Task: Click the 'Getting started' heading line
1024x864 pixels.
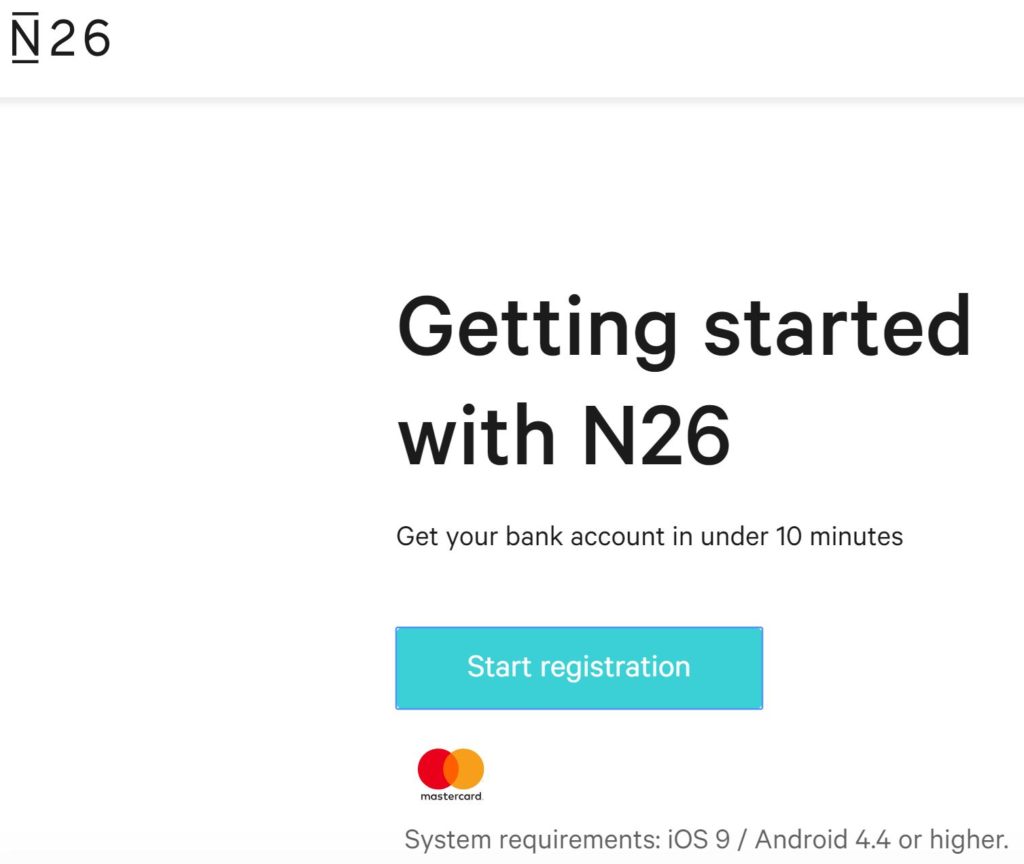Action: click(684, 330)
